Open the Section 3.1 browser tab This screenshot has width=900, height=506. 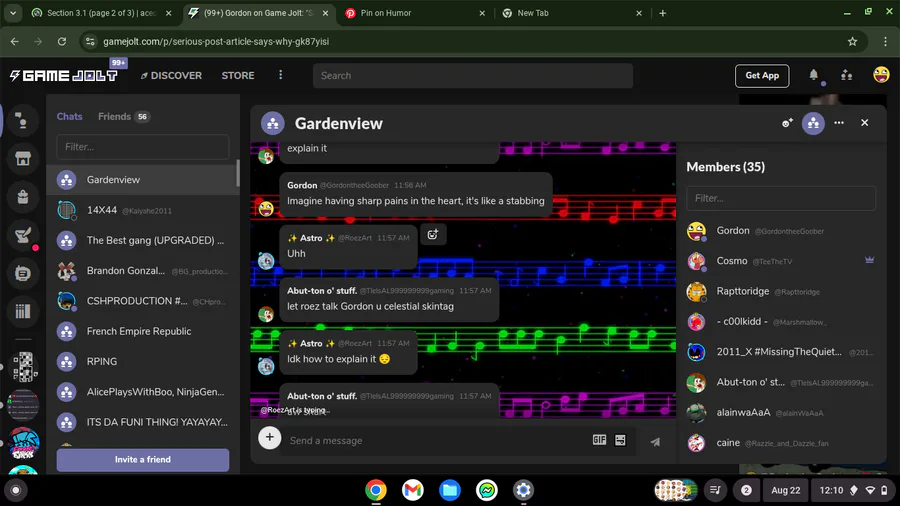click(101, 13)
